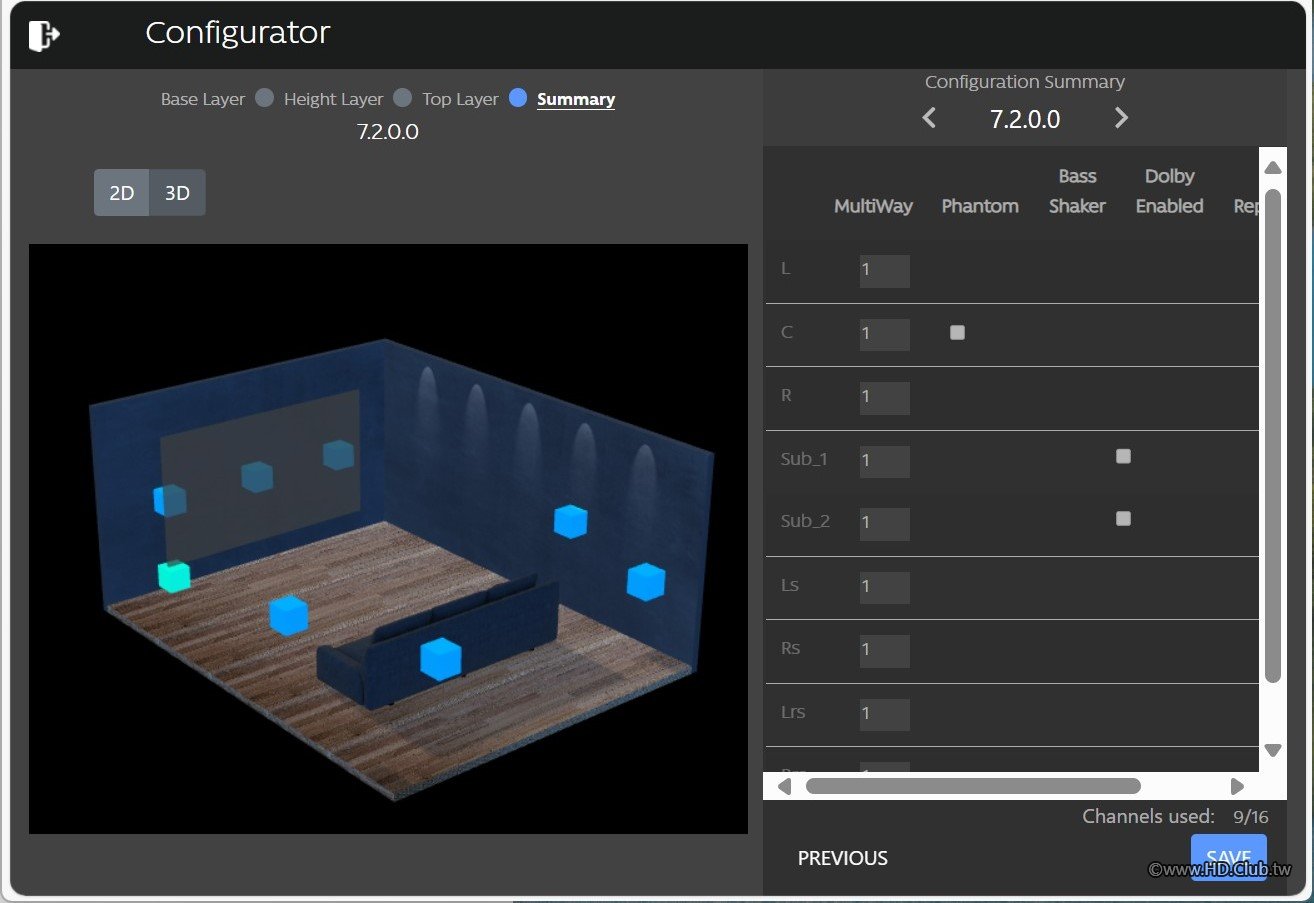Image resolution: width=1314 pixels, height=903 pixels.
Task: Click the MultiWay field for Lrs
Action: coord(885,714)
